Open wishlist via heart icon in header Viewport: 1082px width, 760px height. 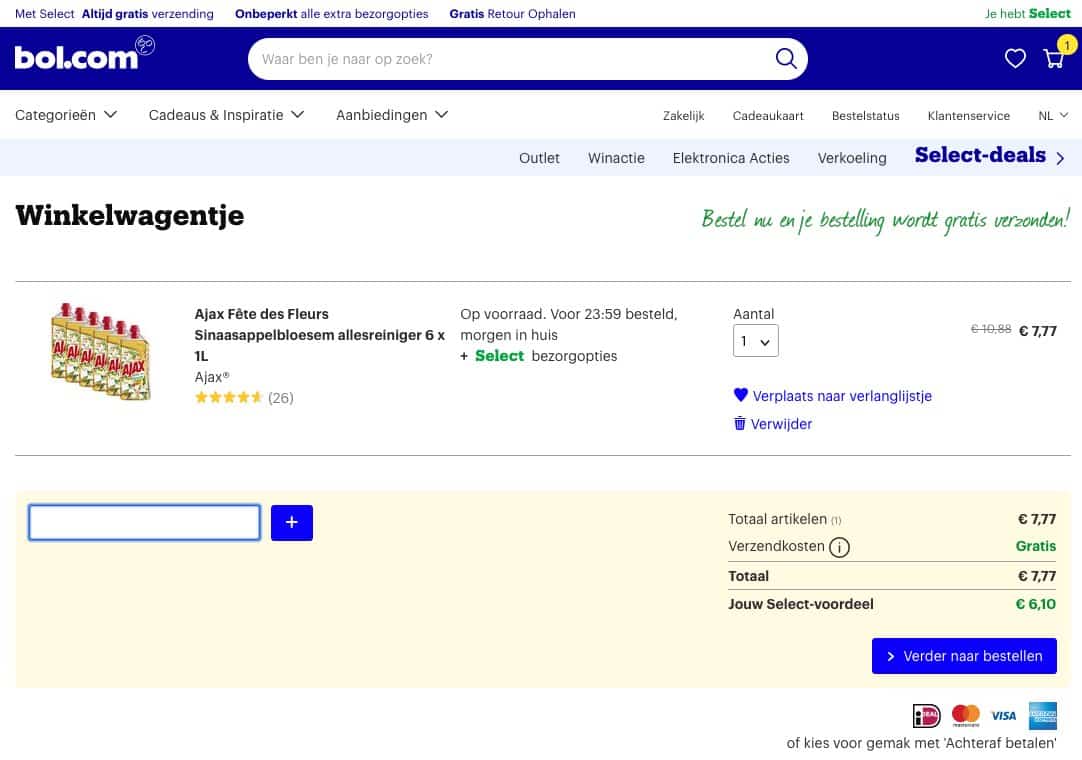coord(1015,59)
